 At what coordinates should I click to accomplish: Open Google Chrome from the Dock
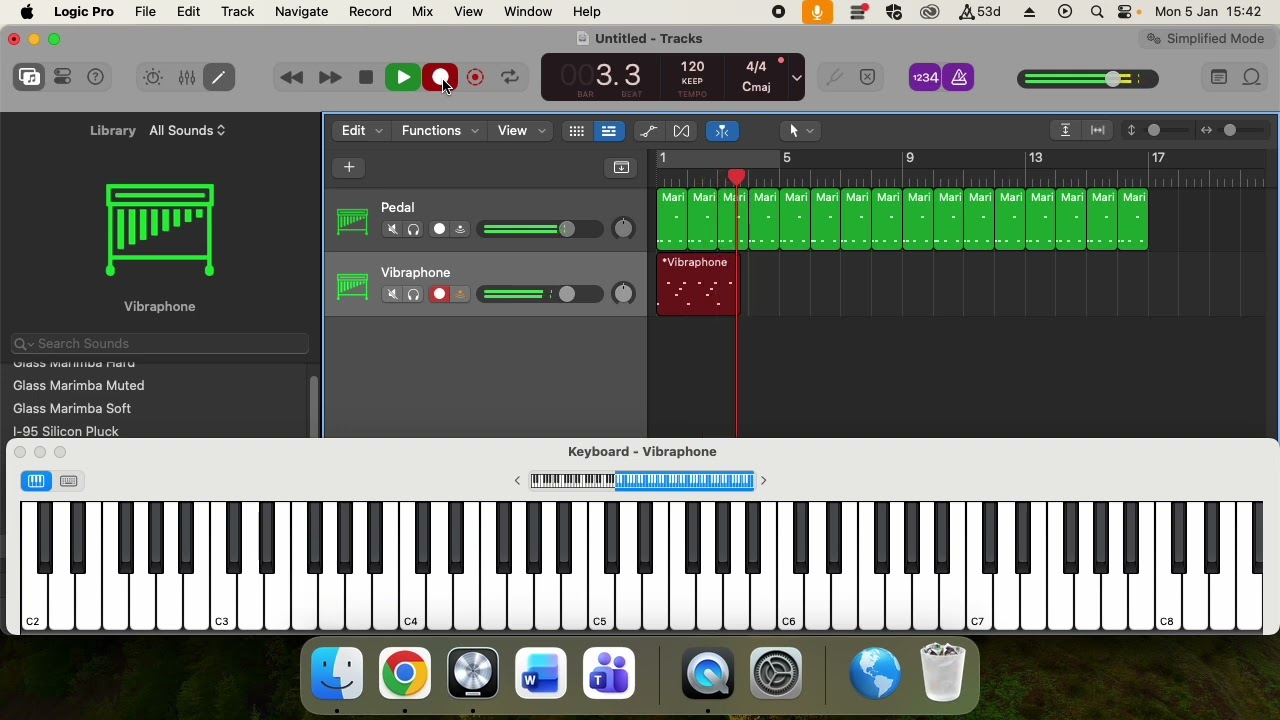click(x=405, y=673)
